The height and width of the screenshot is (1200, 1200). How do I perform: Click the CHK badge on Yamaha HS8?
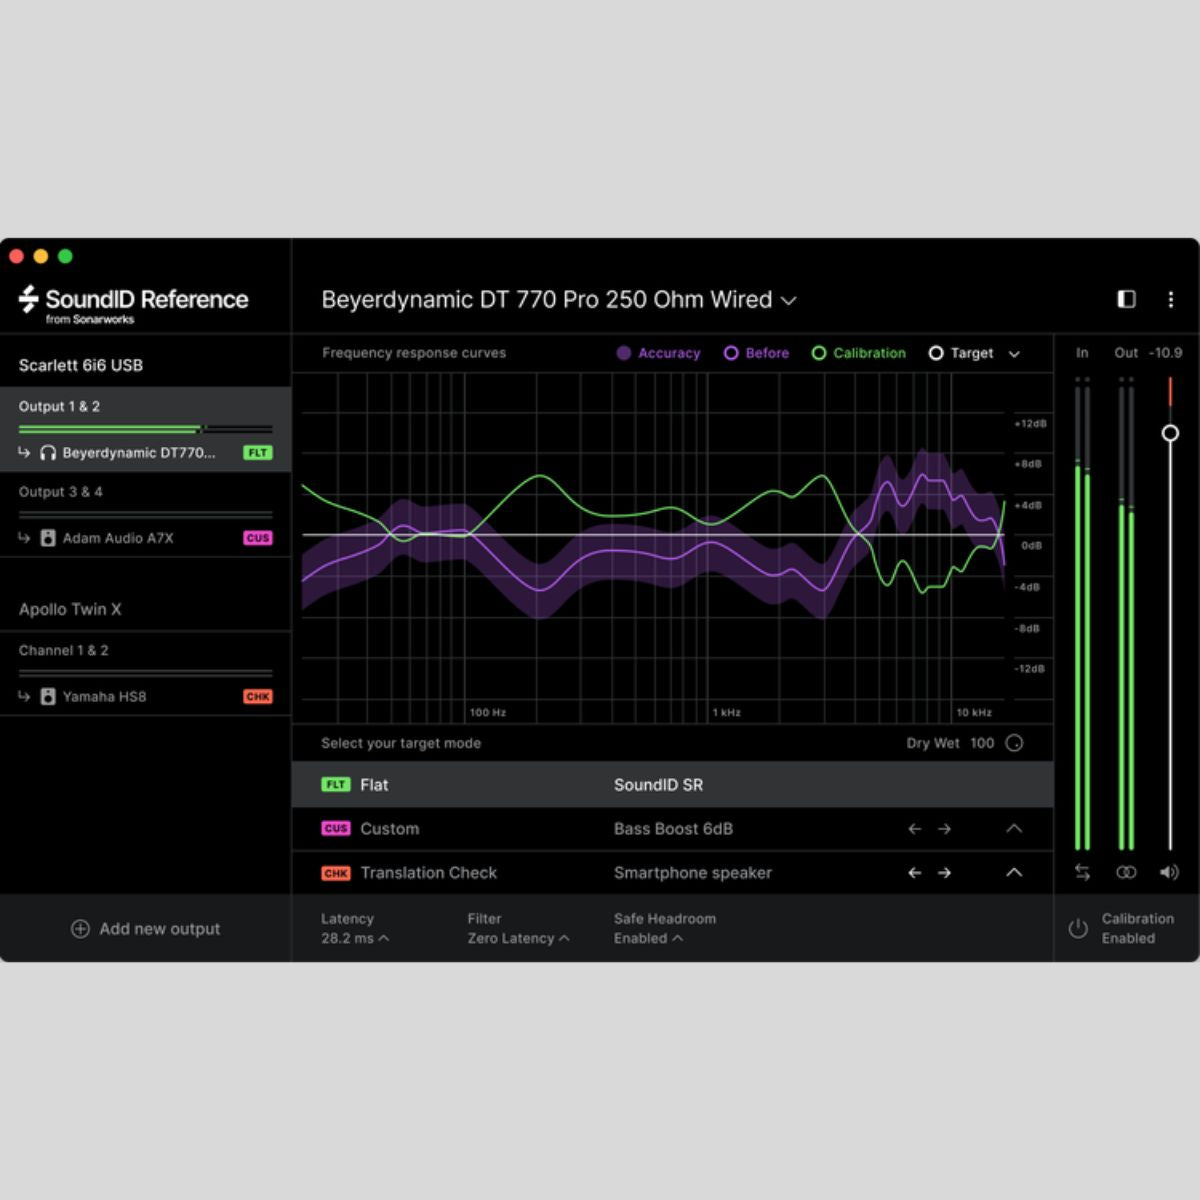[x=258, y=696]
